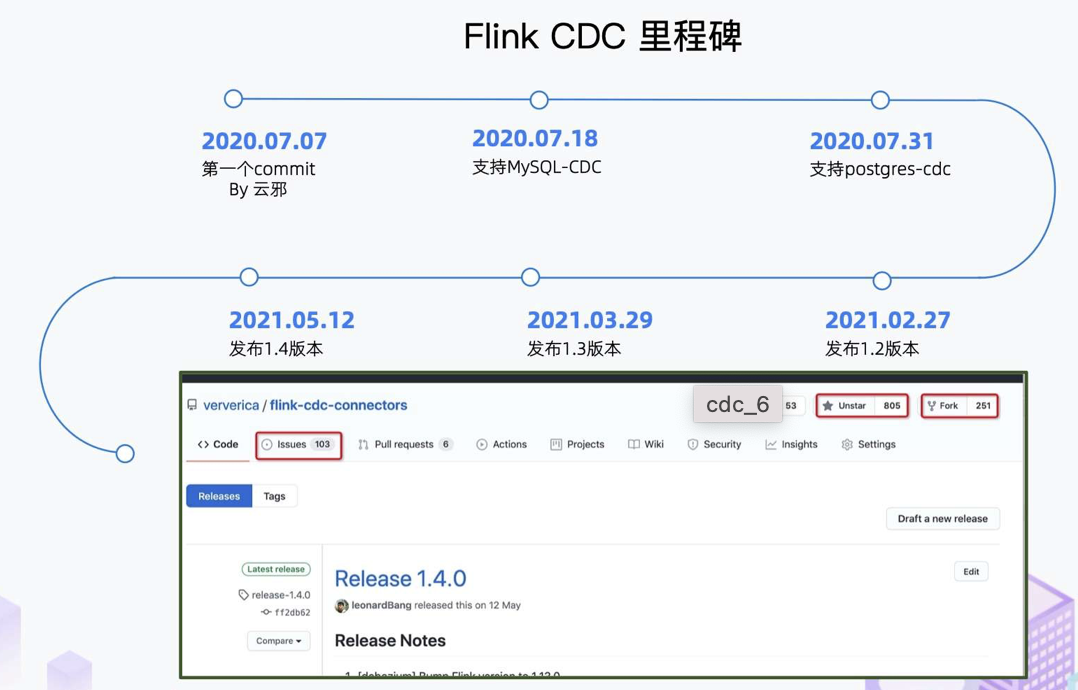
Task: Select the Releases button
Action: [x=219, y=496]
